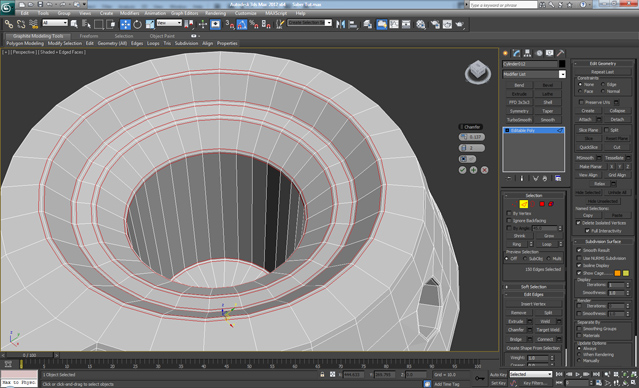Click the teapot Render Production icon
The width and height of the screenshot is (639, 388).
pyautogui.click(x=460, y=24)
